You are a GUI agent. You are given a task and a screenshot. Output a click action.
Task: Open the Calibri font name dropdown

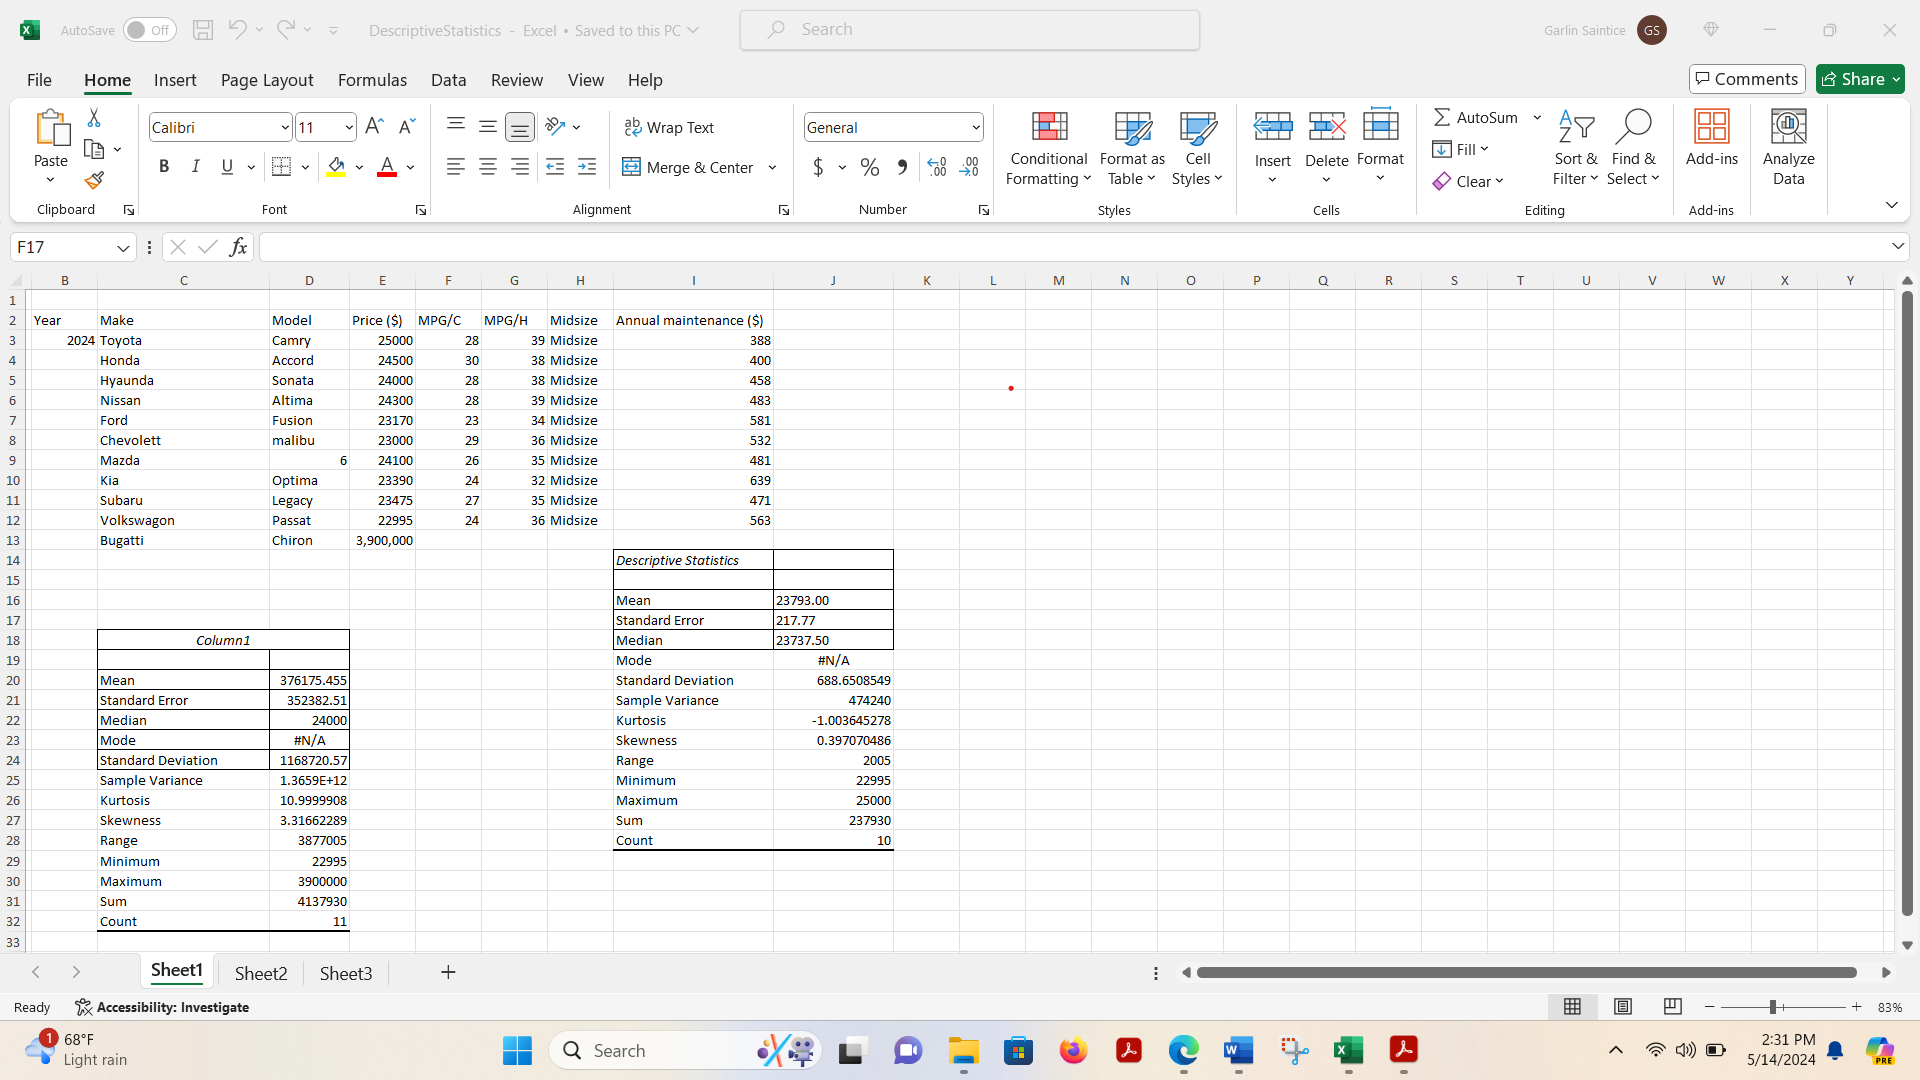[285, 127]
